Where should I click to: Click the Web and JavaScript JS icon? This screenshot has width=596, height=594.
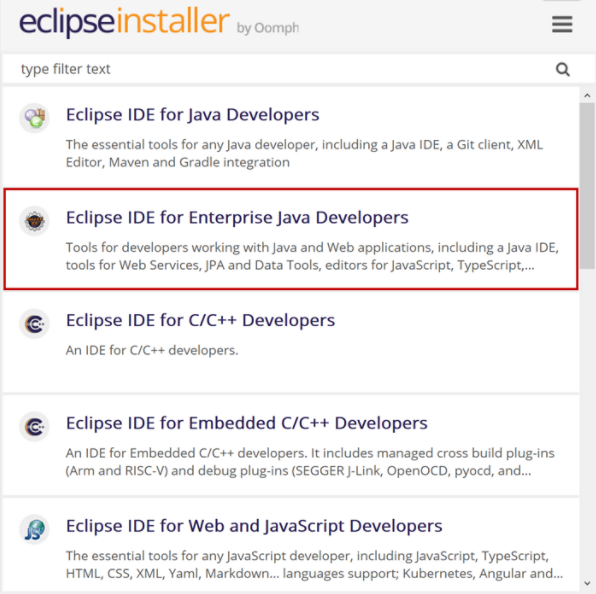(35, 529)
